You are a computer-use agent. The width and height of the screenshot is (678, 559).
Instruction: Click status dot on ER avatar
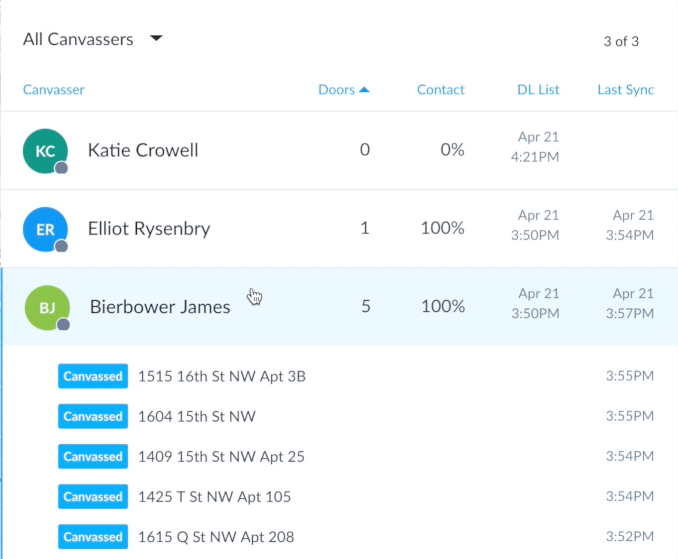(x=61, y=246)
